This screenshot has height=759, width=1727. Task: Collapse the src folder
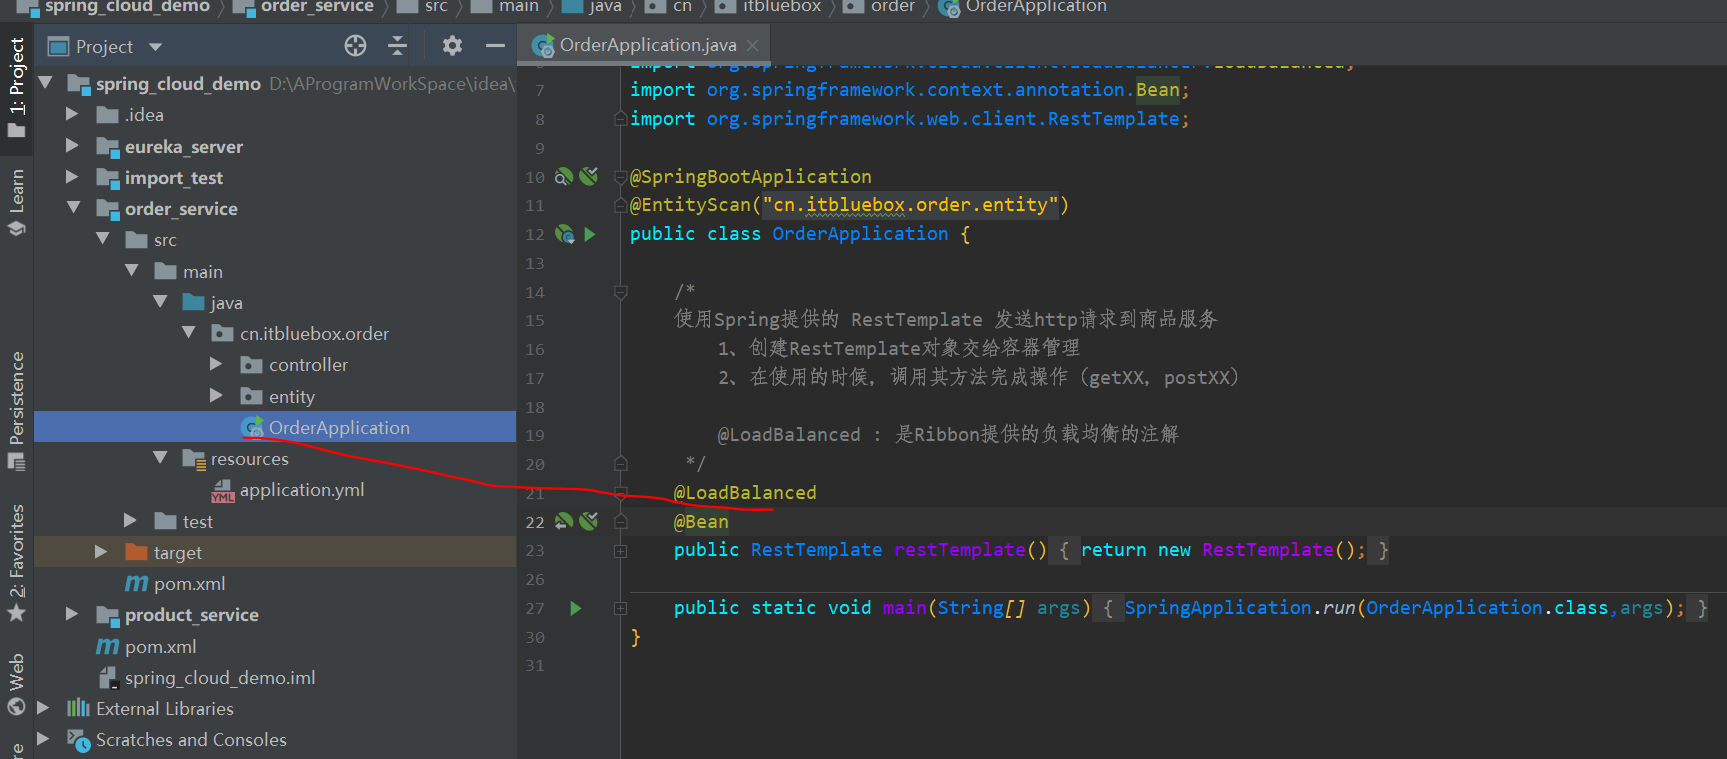tap(102, 239)
